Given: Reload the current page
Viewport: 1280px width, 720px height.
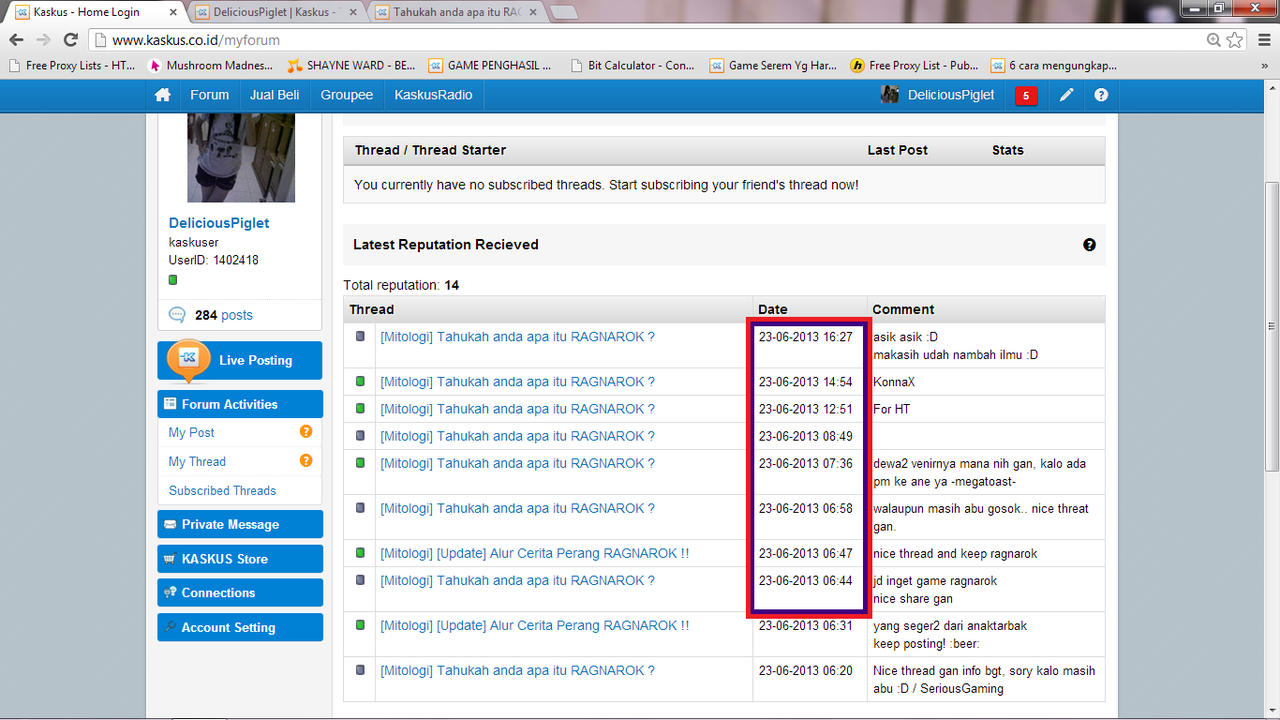Looking at the screenshot, I should pos(70,40).
